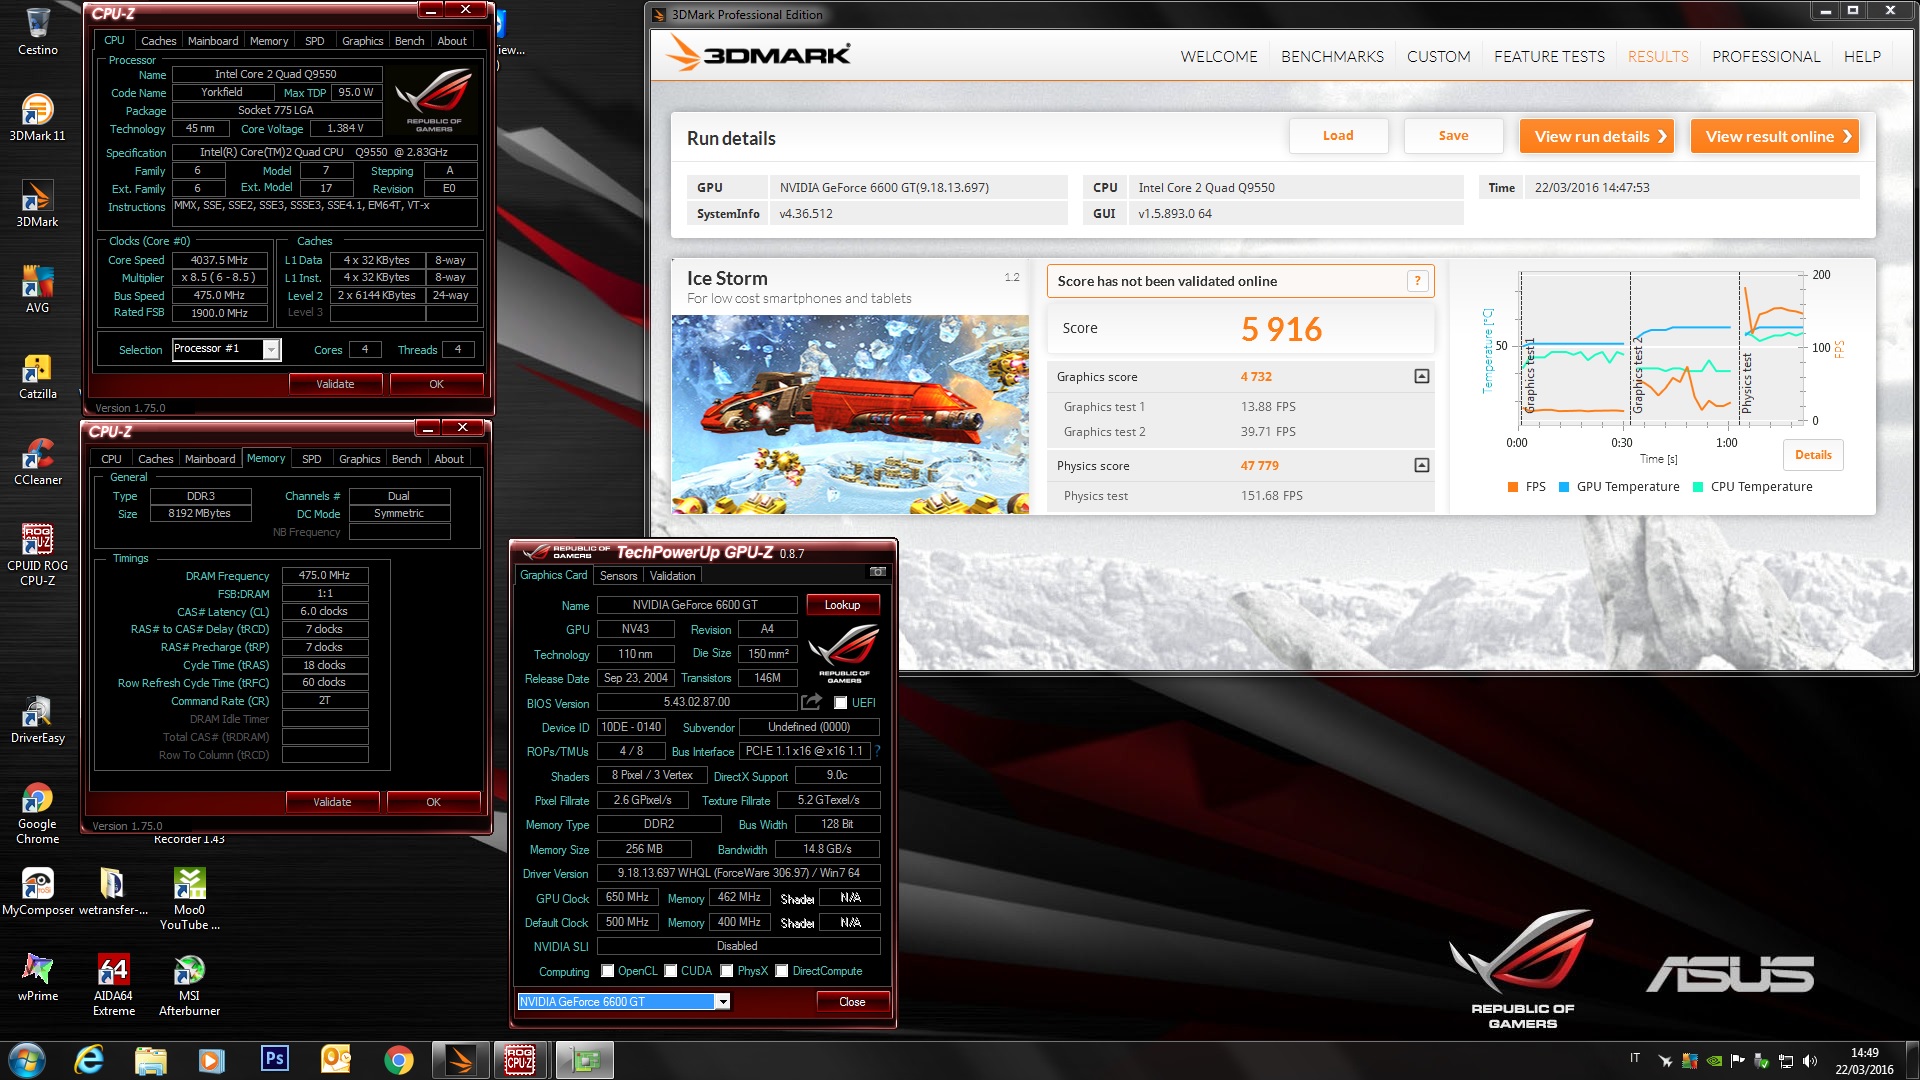Screen dimensions: 1920x1080
Task: Open the wetransfer archive desktop icon
Action: pos(113,891)
